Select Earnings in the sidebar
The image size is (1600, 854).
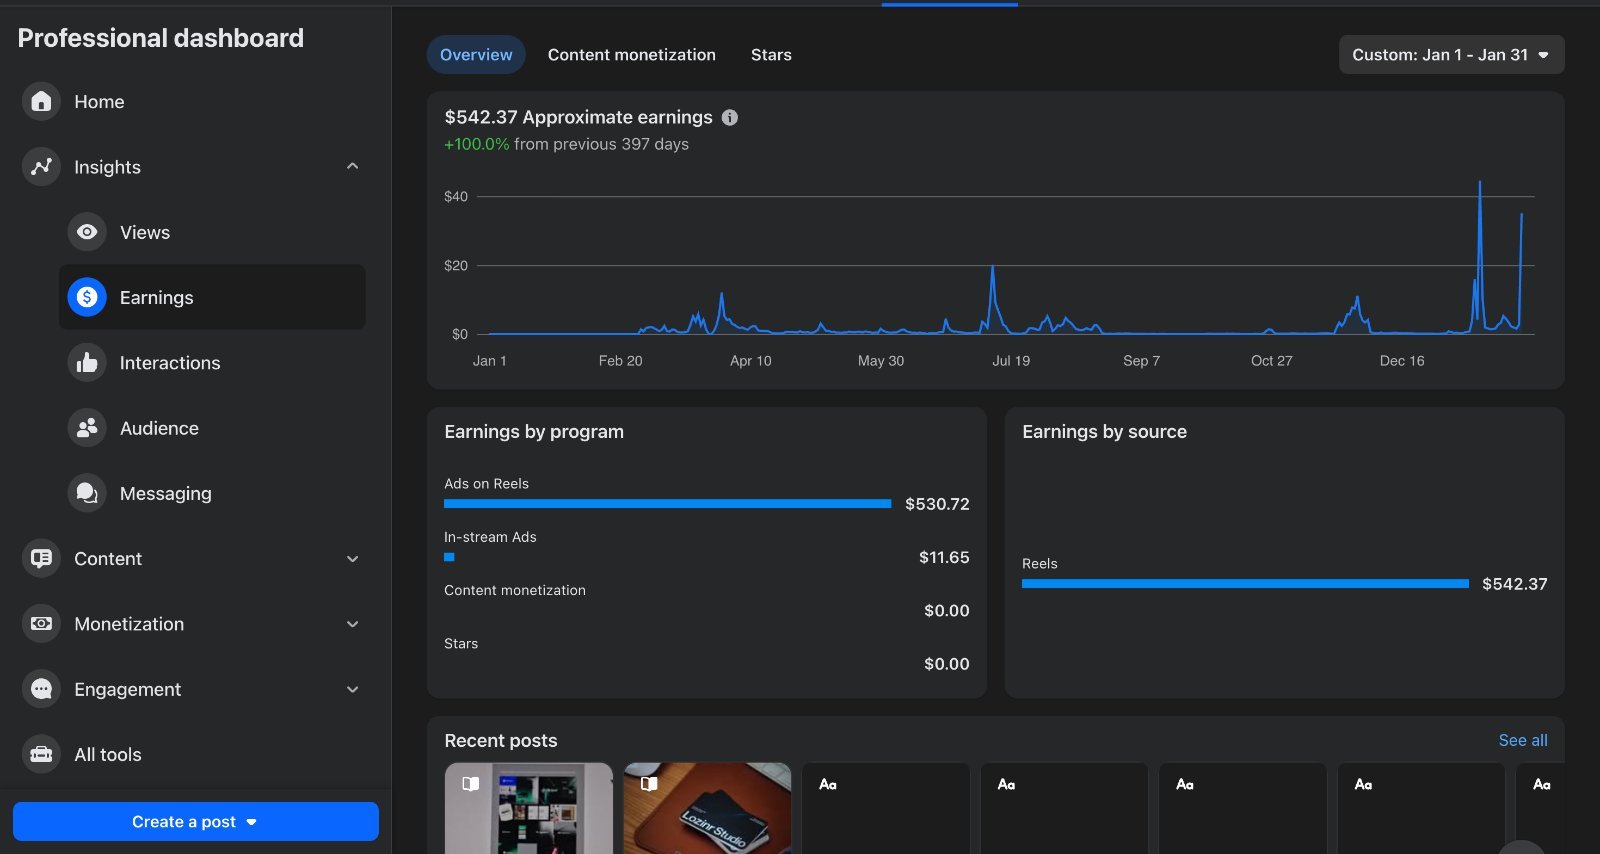(x=212, y=297)
